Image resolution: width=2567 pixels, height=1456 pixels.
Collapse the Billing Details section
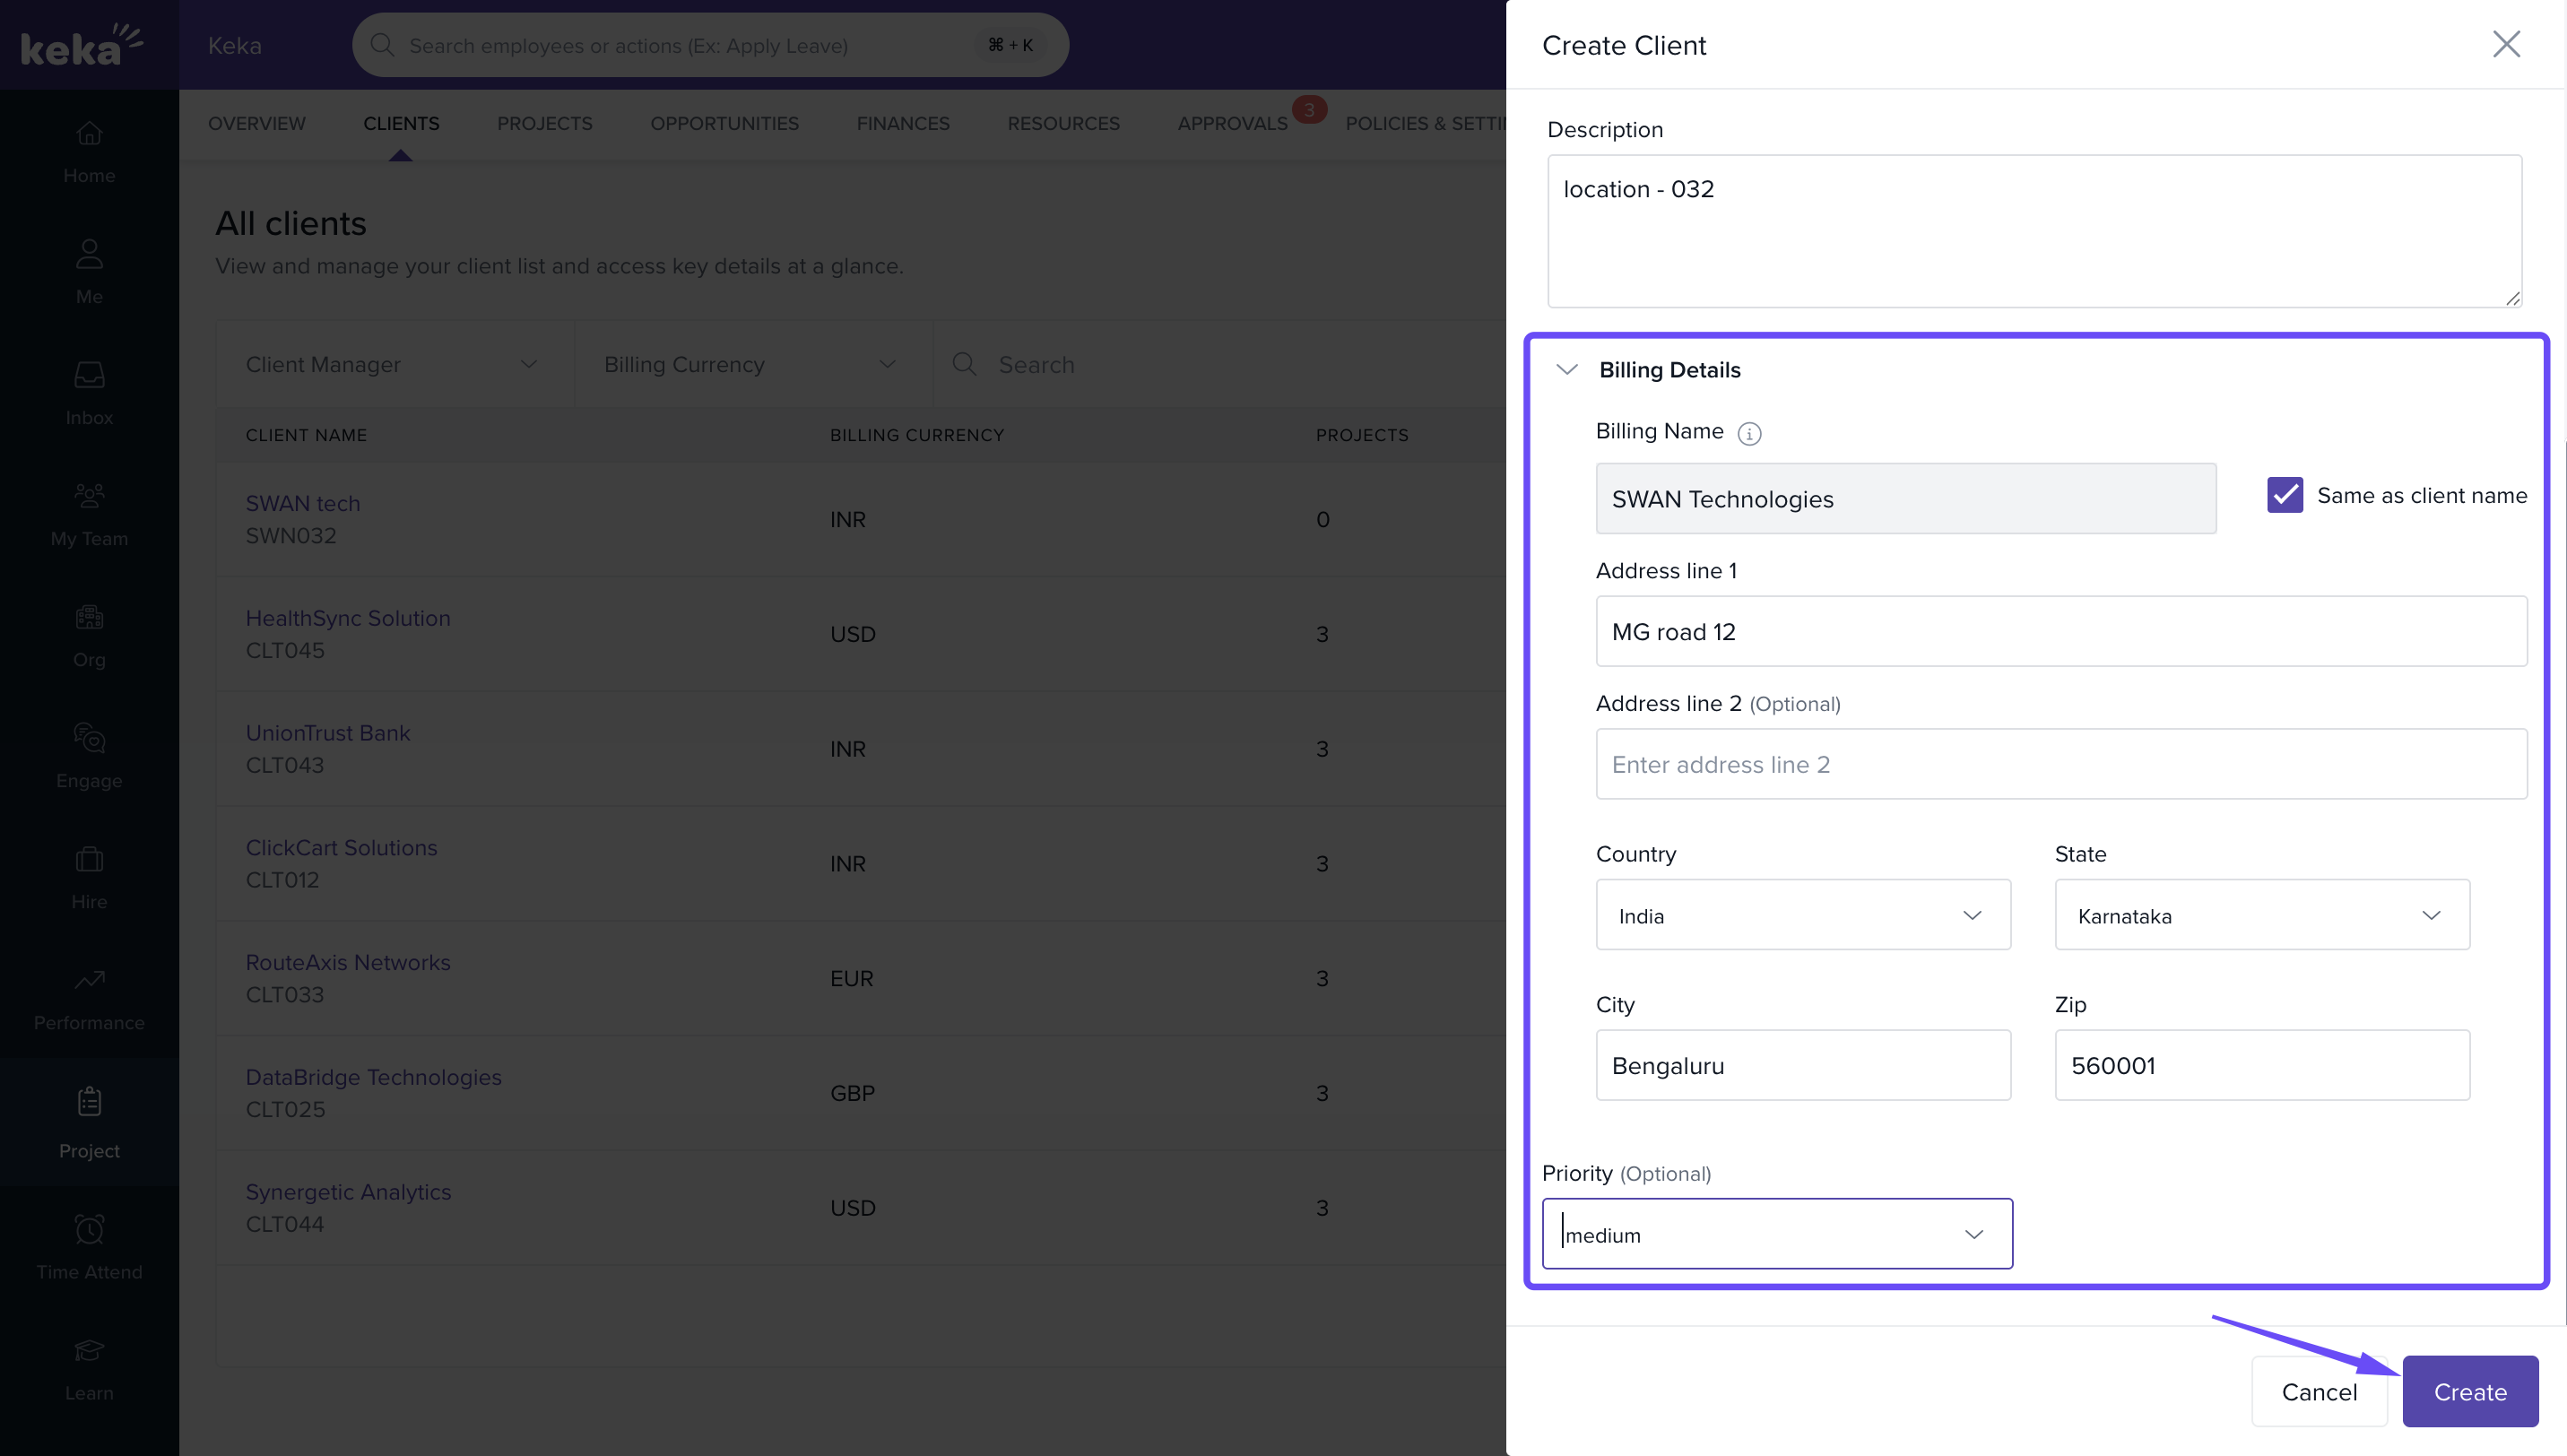(x=1567, y=370)
